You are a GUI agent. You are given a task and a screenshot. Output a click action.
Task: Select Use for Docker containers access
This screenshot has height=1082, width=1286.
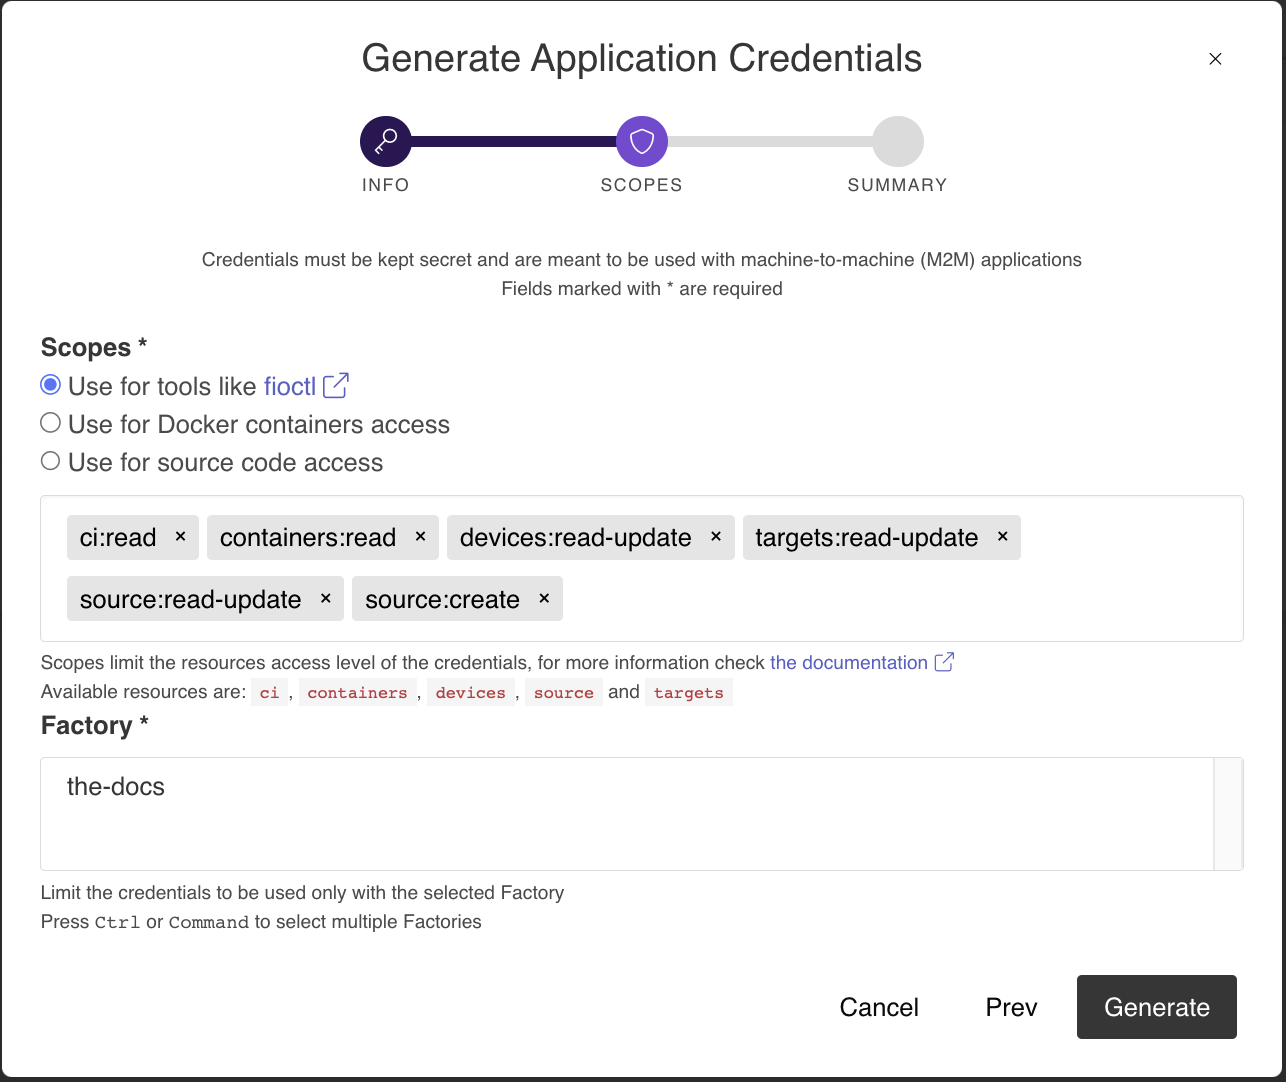(x=51, y=423)
